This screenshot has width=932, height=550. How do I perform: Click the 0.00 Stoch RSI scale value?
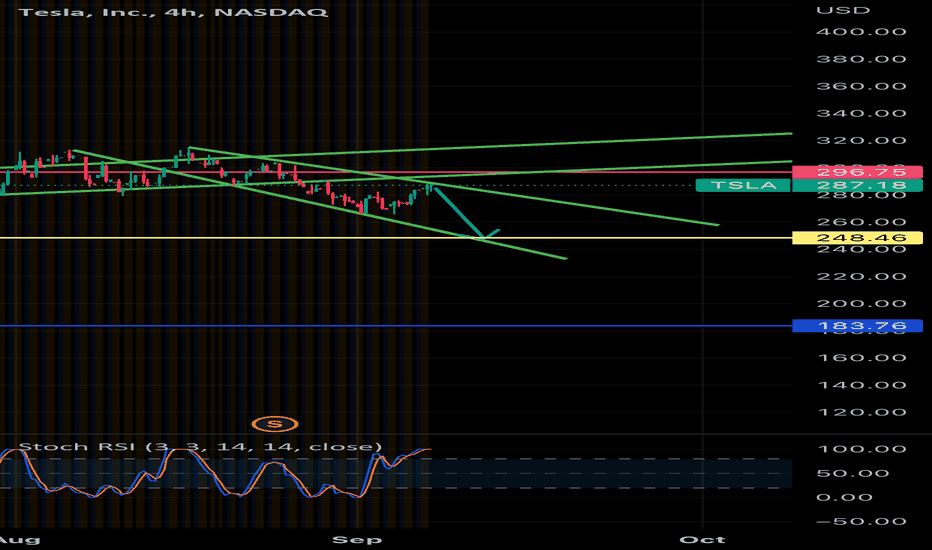tap(844, 498)
